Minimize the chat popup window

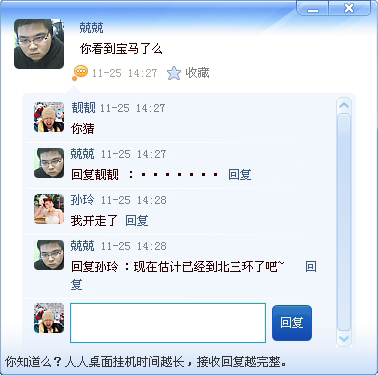pyautogui.click(x=313, y=8)
